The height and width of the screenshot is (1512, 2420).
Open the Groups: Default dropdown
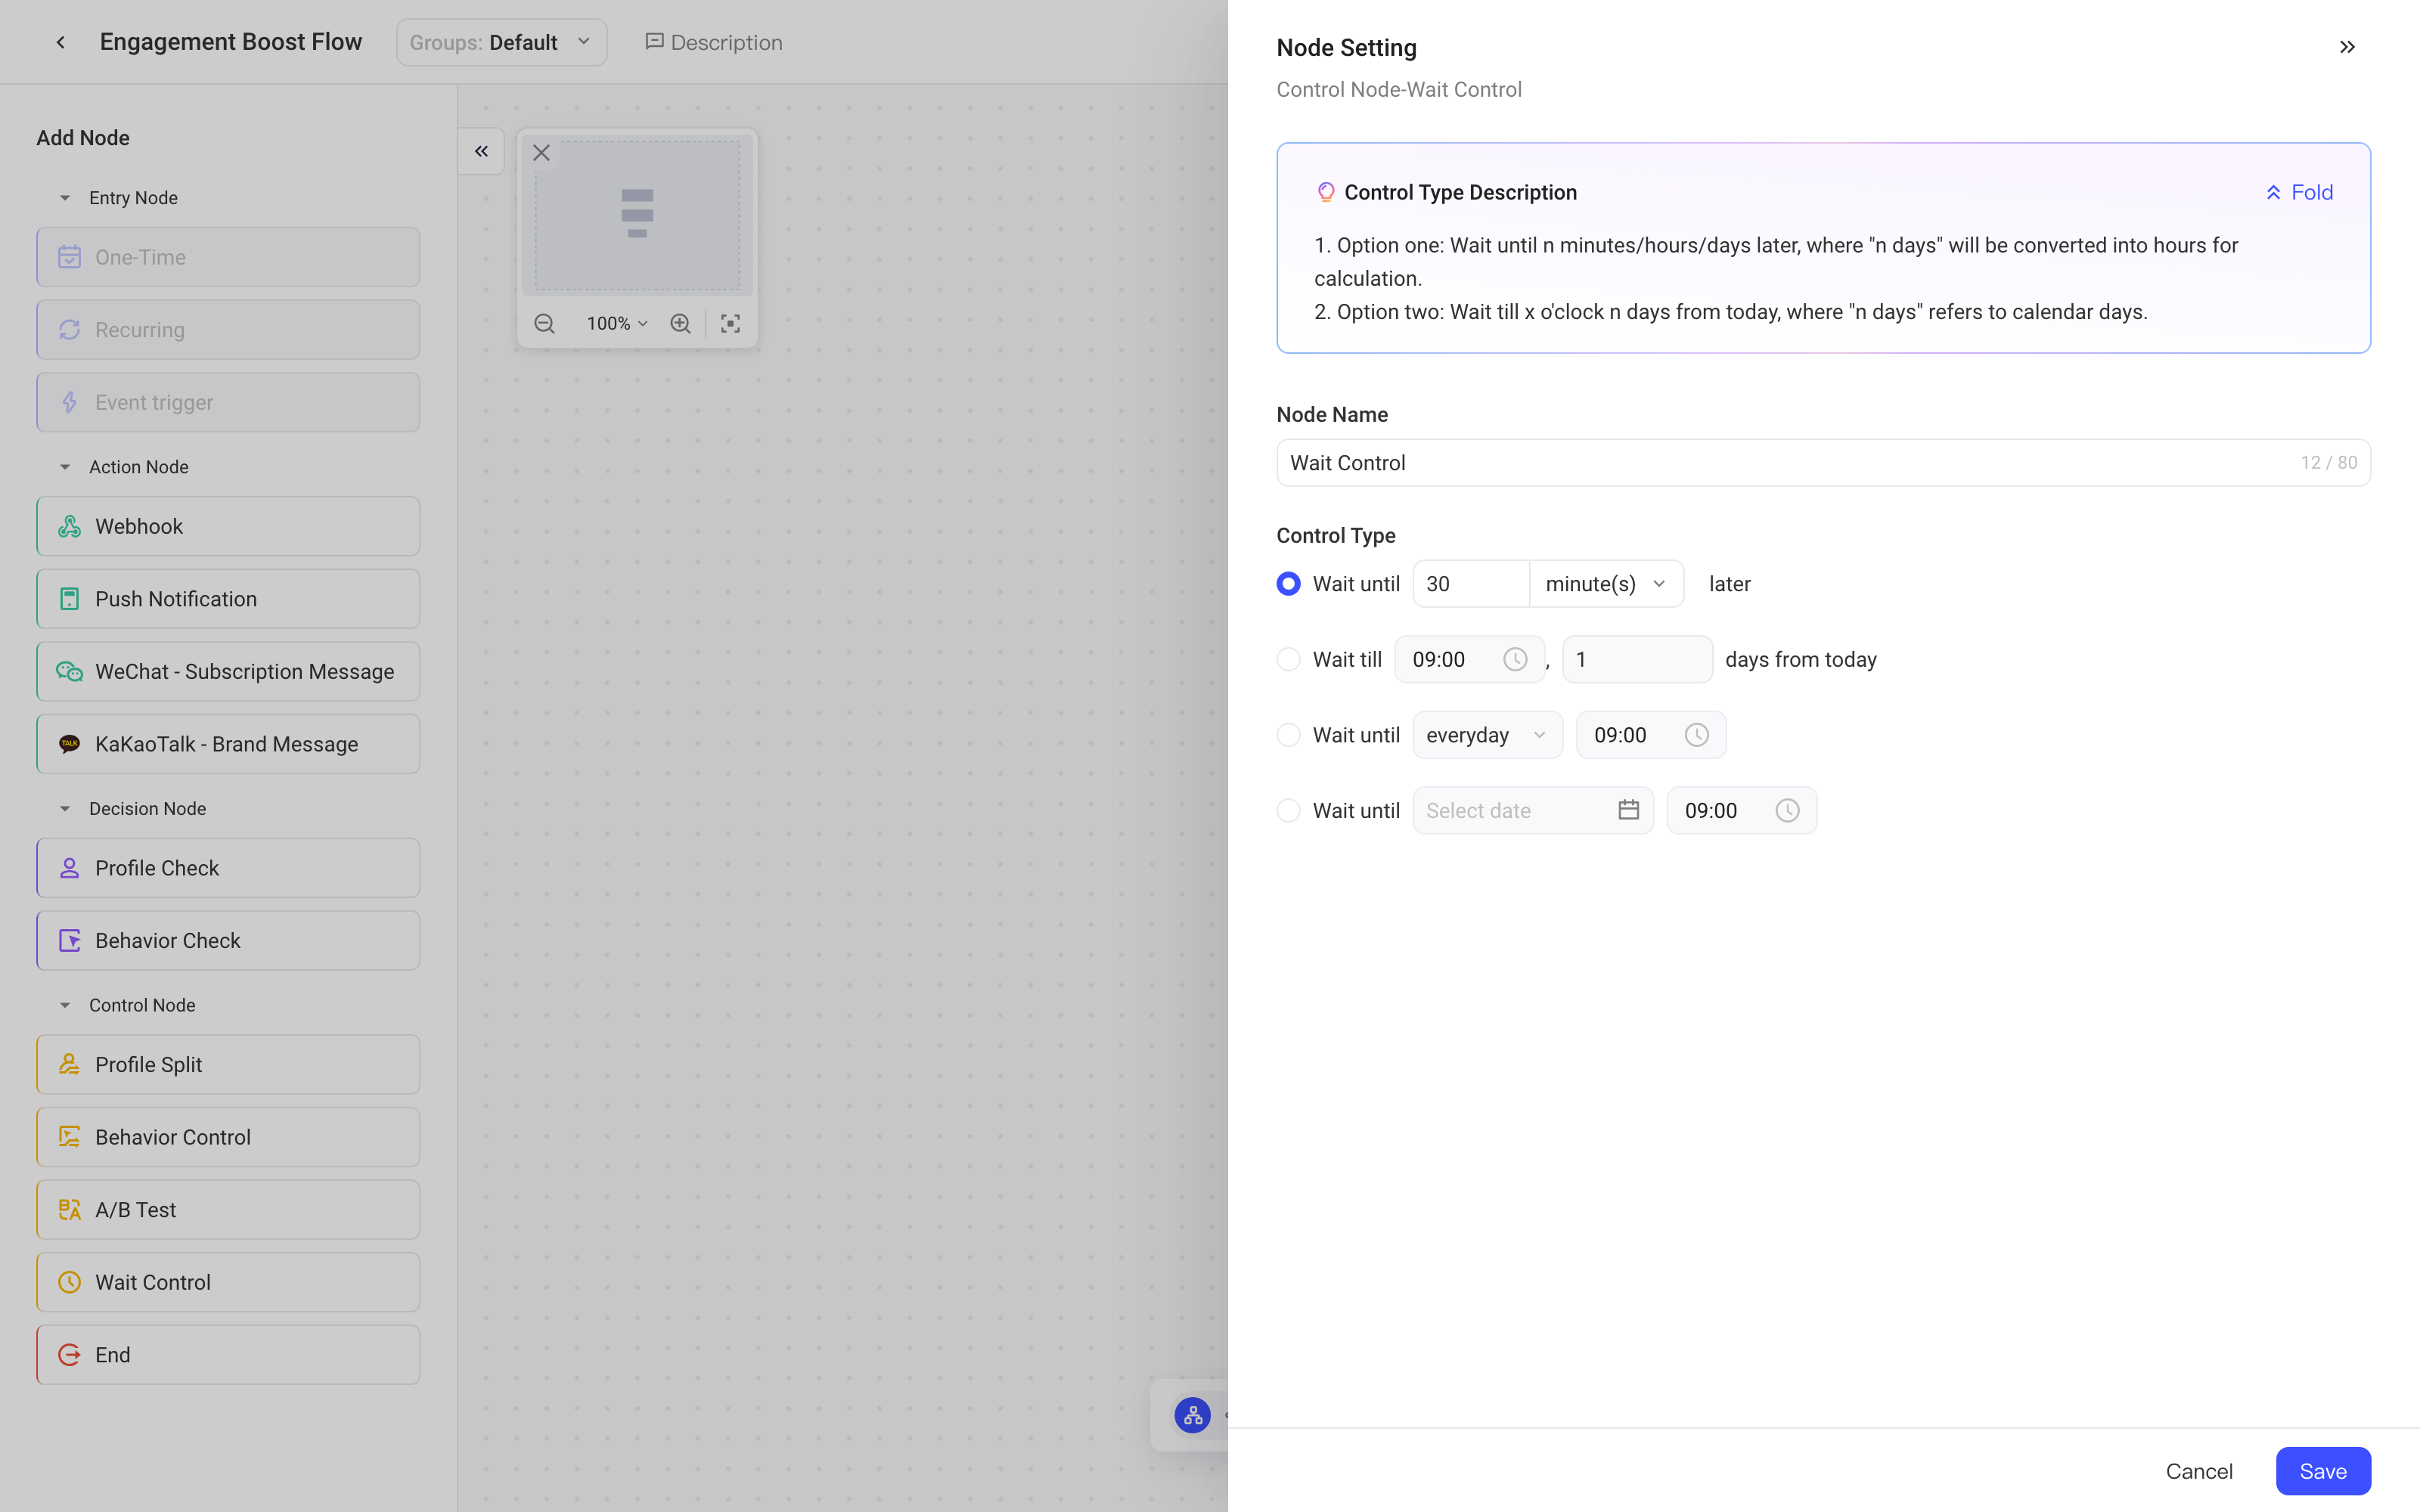click(501, 42)
